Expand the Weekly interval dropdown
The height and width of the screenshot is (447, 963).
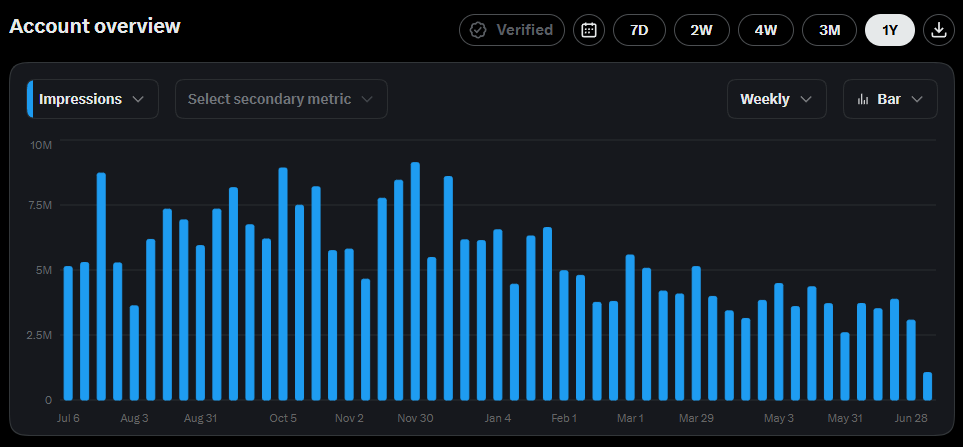point(777,99)
